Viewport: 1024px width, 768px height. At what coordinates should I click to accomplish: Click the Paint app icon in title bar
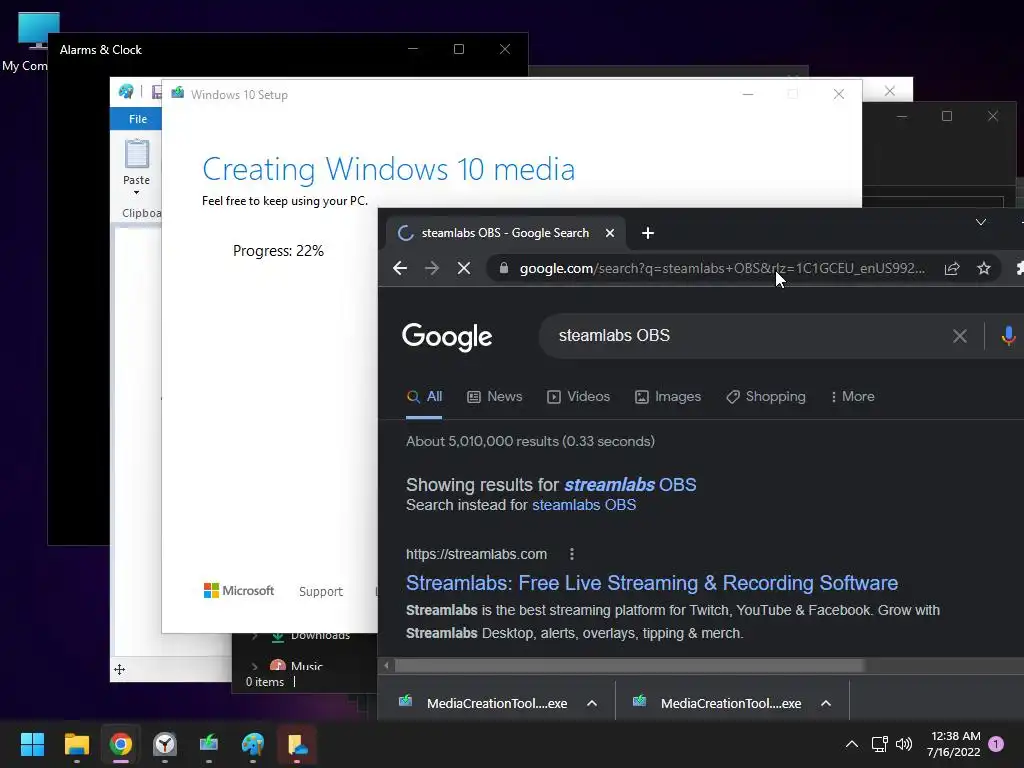click(126, 91)
